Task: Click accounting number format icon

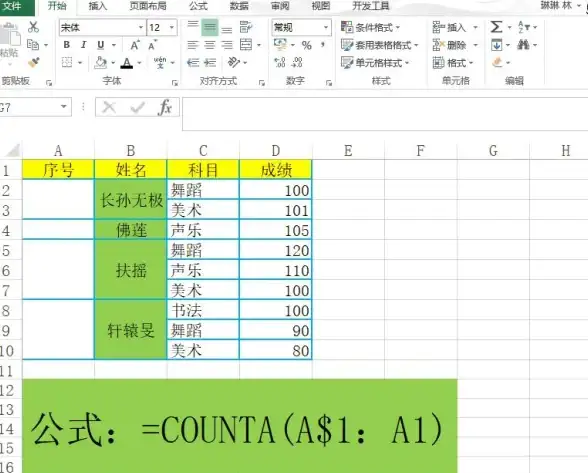Action: (280, 45)
